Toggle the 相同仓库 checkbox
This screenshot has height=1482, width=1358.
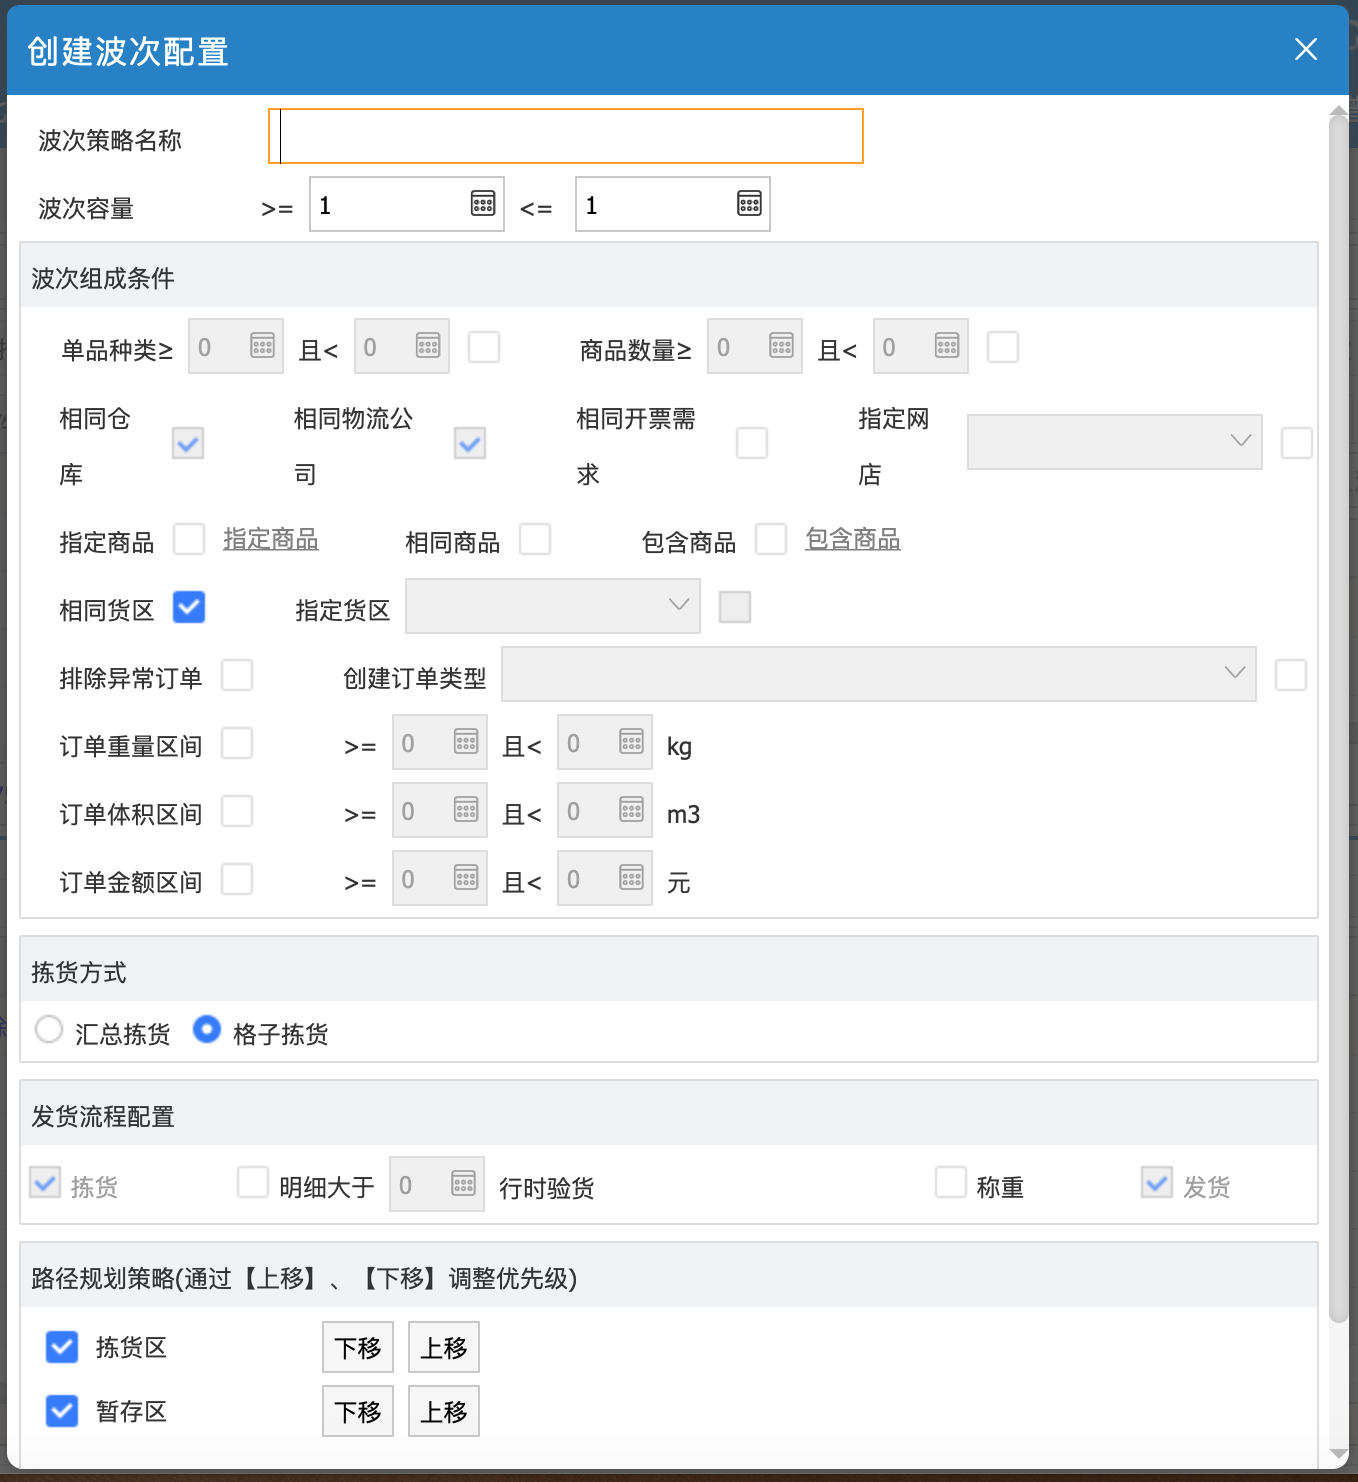188,443
